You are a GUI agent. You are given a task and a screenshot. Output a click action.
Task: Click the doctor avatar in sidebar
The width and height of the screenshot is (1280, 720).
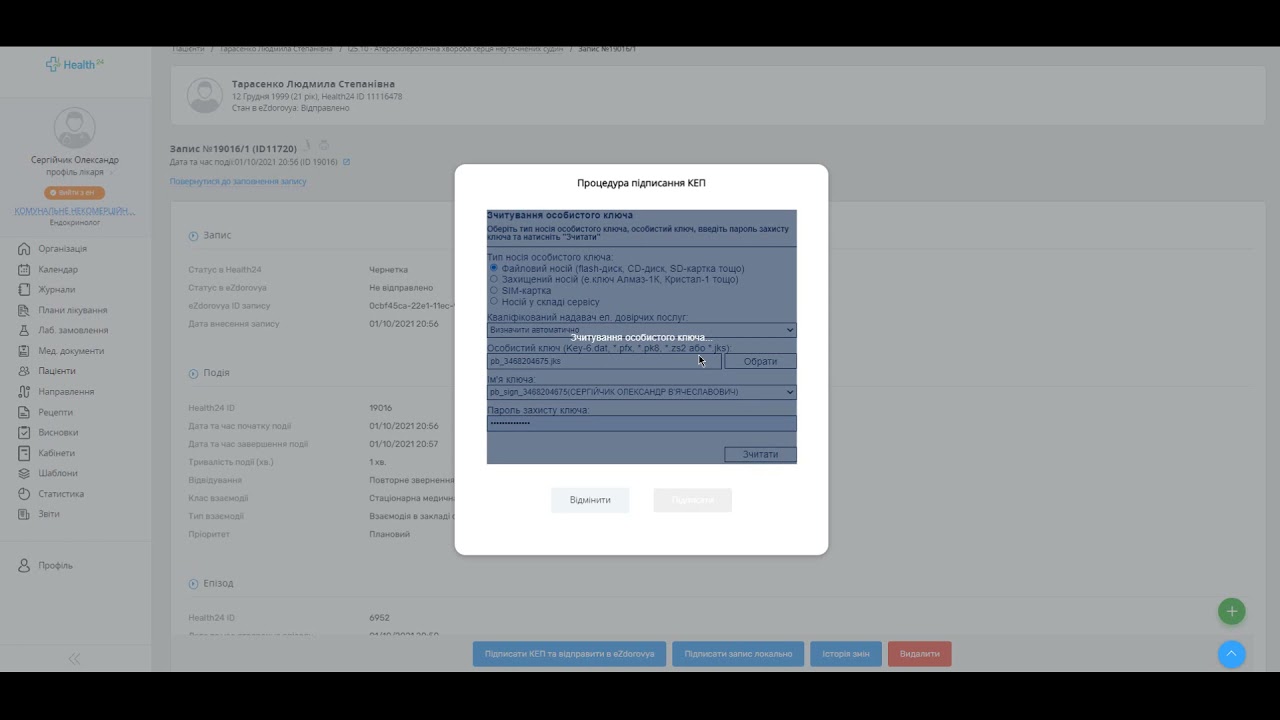74,128
